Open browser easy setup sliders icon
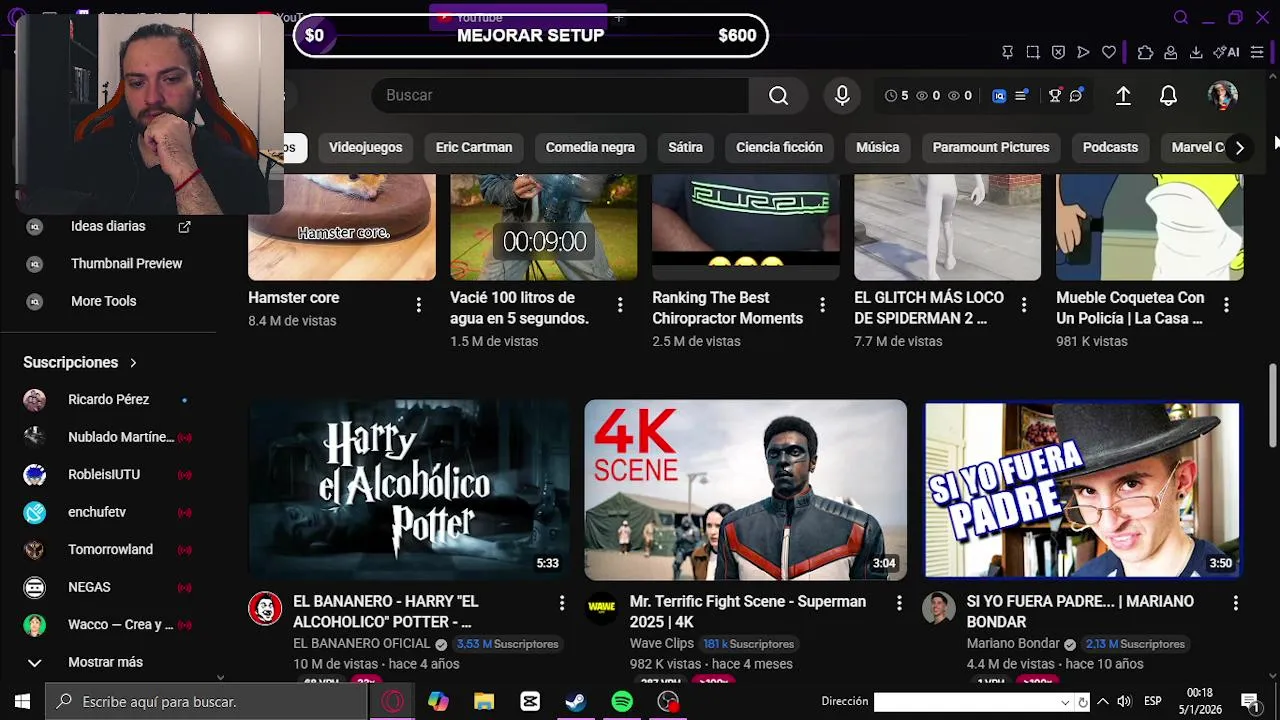 (x=1257, y=52)
